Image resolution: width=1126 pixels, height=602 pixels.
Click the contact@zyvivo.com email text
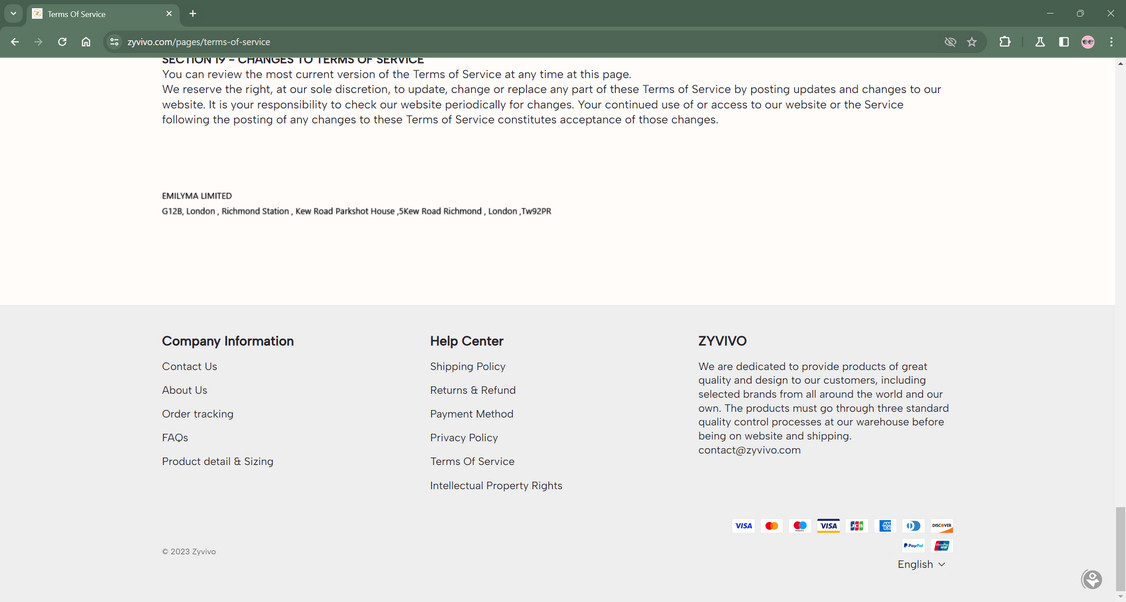coord(749,450)
